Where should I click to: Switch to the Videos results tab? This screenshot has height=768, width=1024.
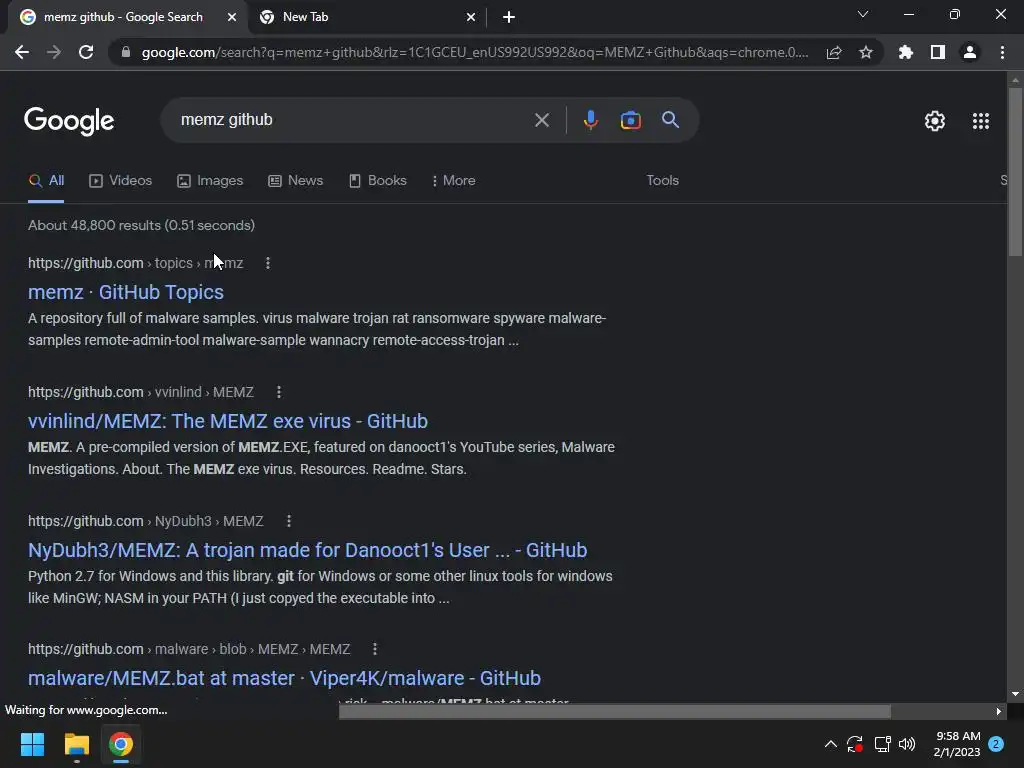pos(120,181)
